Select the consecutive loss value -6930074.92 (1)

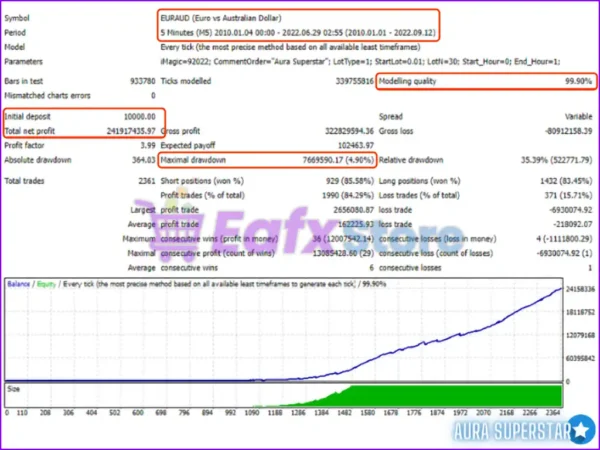pos(564,253)
